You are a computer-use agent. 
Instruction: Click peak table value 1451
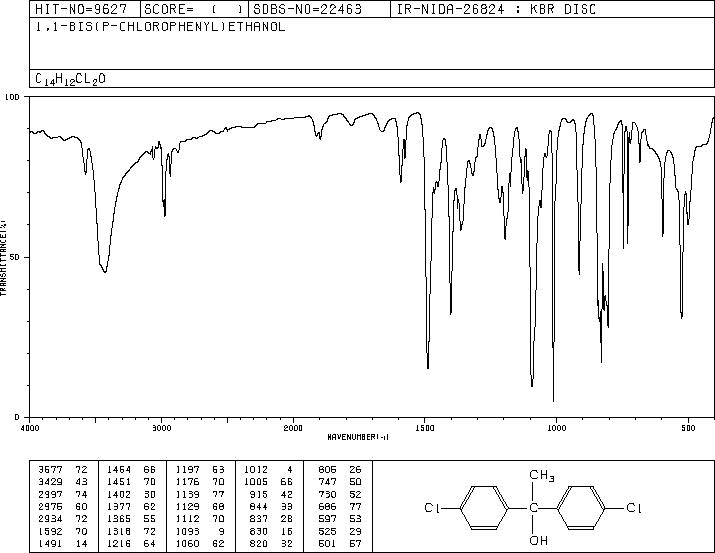point(119,482)
